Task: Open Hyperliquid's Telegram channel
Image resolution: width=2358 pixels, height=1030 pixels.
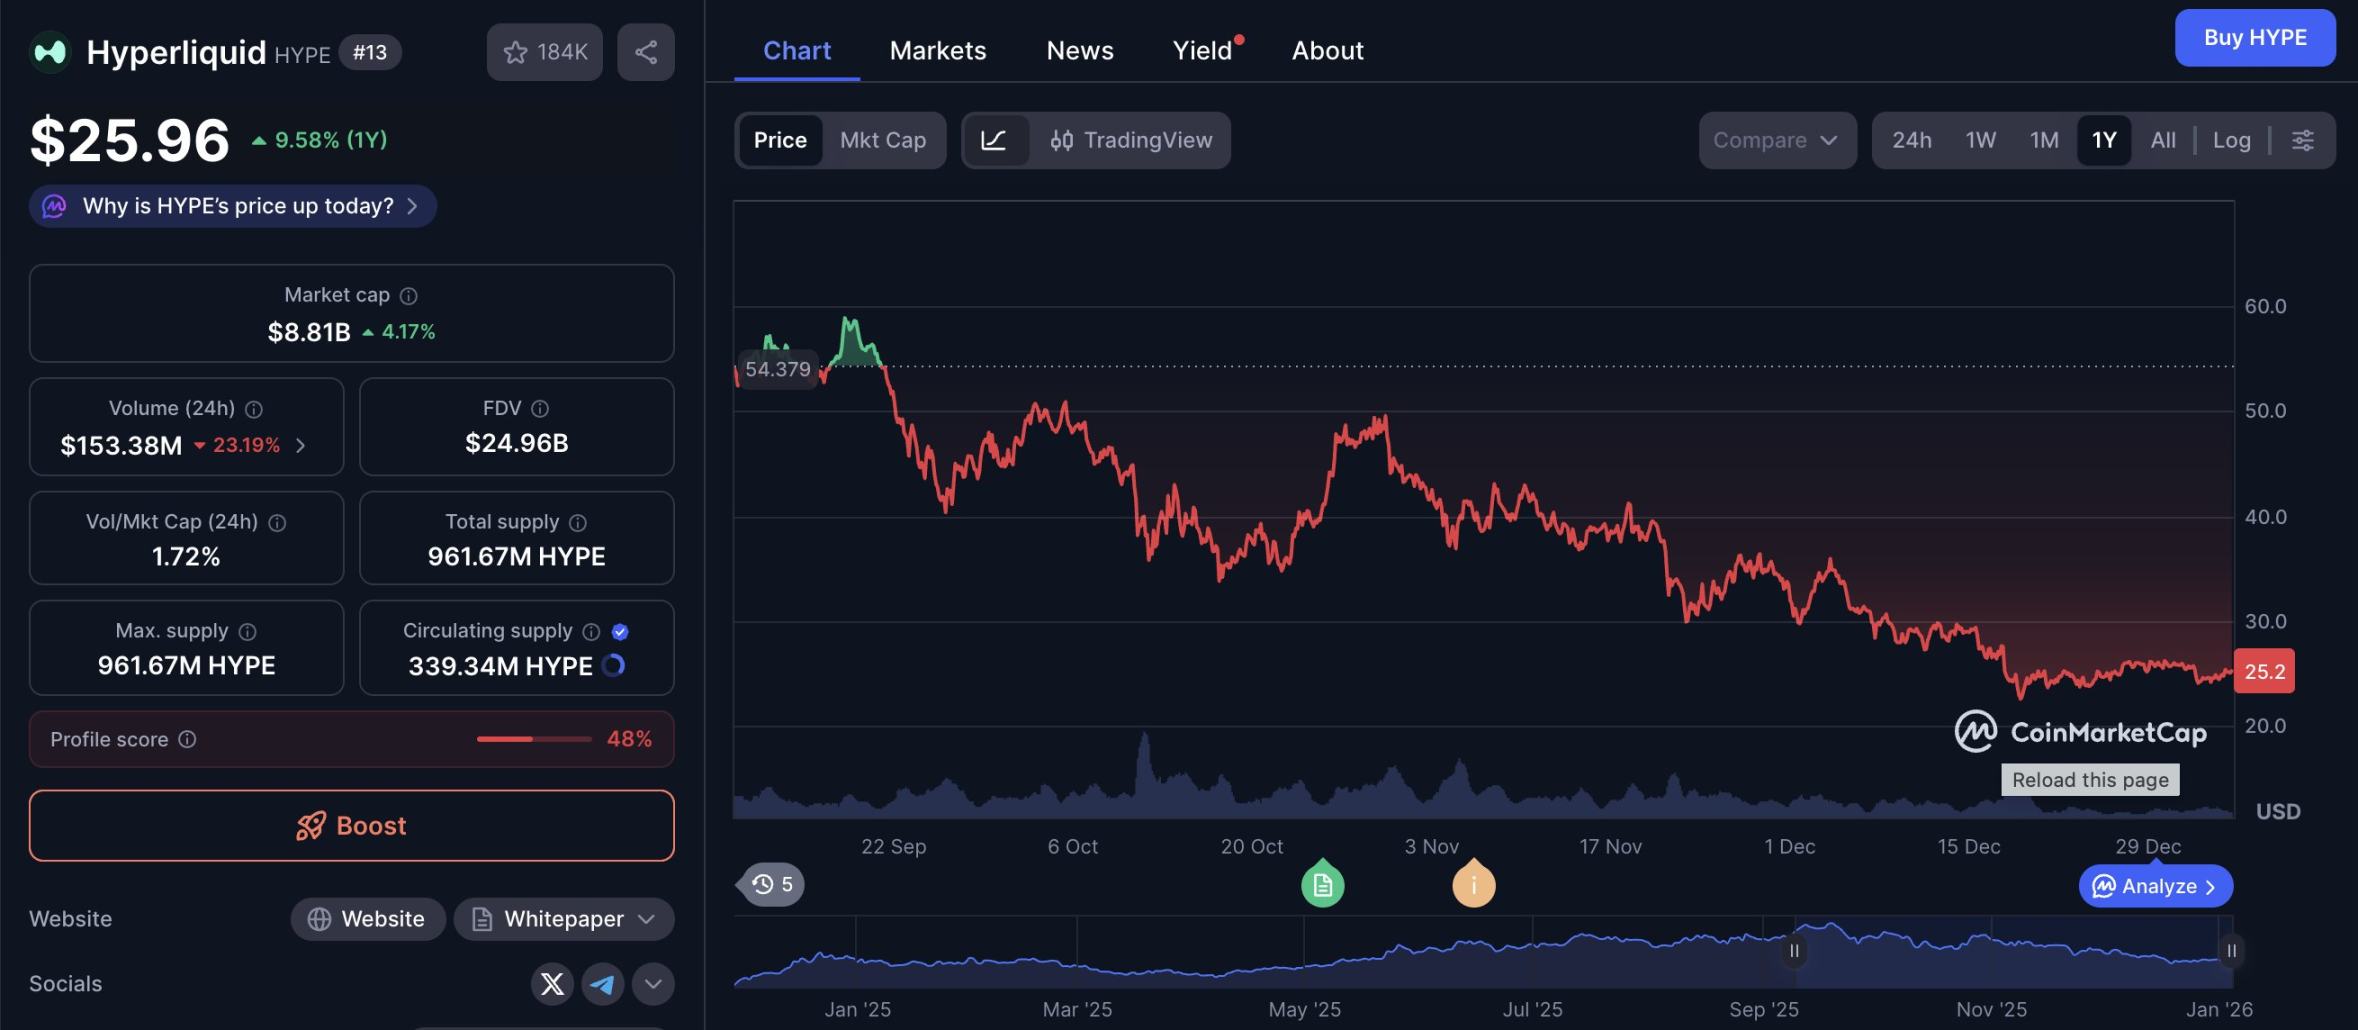Action: click(x=602, y=983)
